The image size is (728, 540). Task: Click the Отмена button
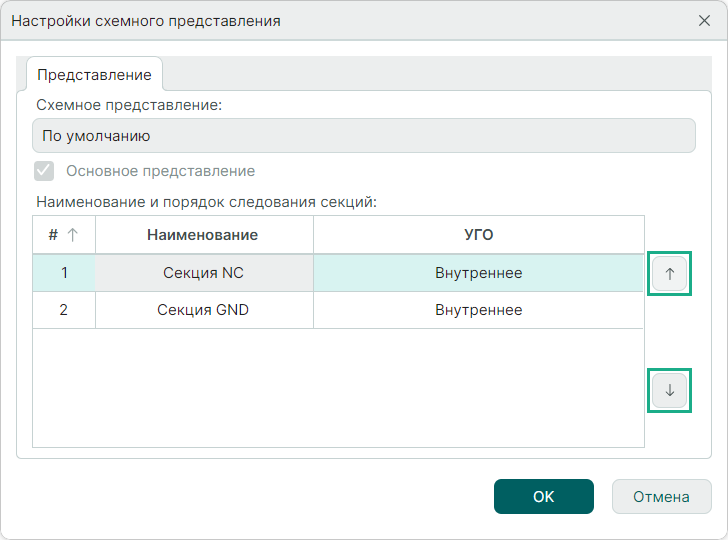[661, 496]
